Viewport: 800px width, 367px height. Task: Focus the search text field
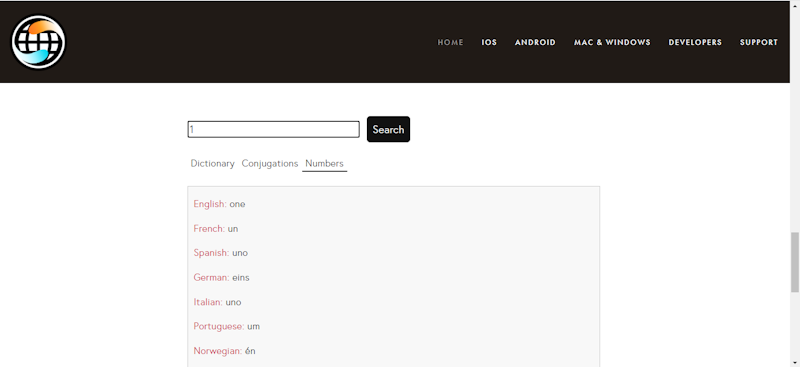click(x=273, y=129)
